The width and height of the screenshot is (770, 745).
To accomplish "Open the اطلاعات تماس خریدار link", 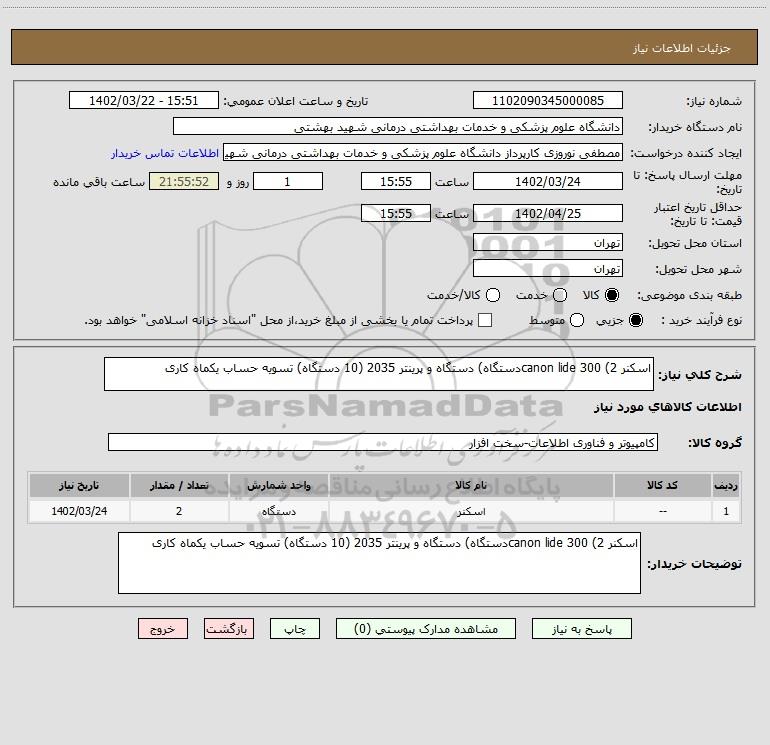I will click(x=165, y=153).
